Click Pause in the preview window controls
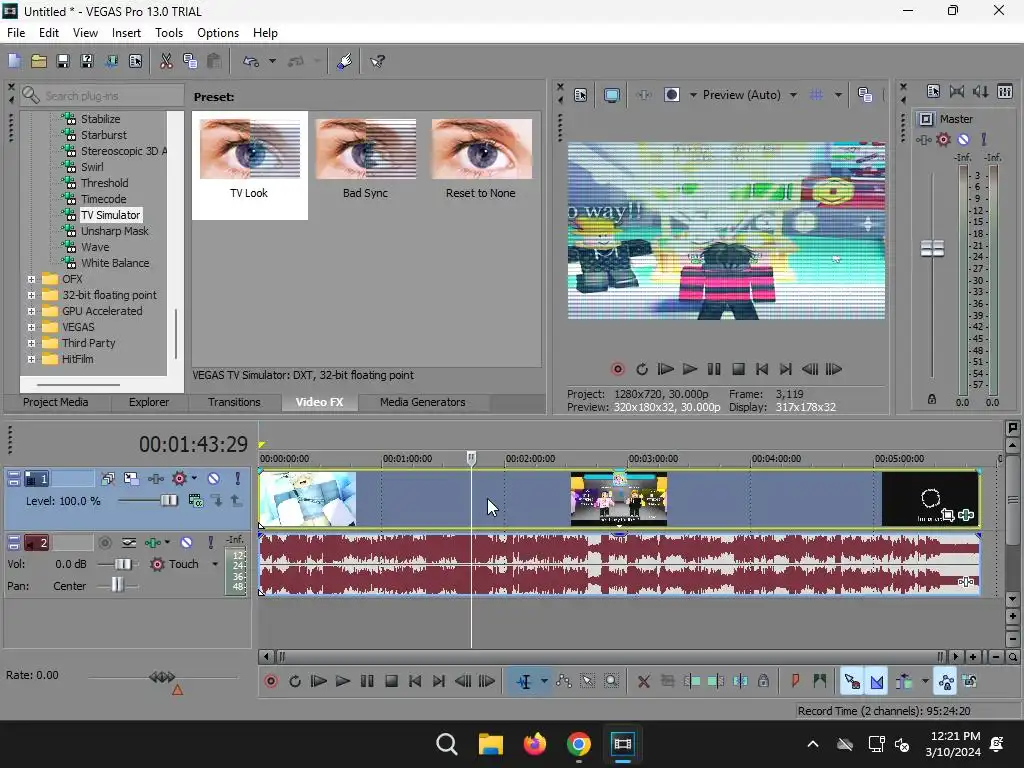 click(x=714, y=369)
